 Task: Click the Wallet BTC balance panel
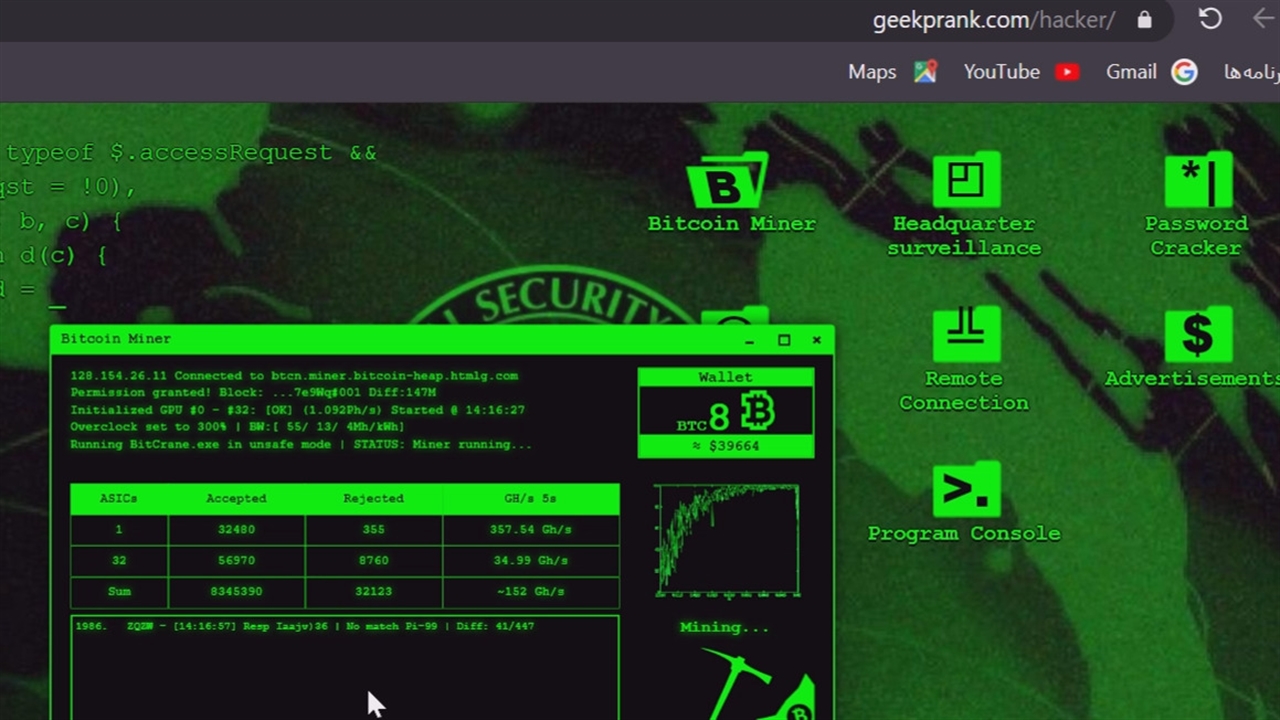click(x=726, y=414)
